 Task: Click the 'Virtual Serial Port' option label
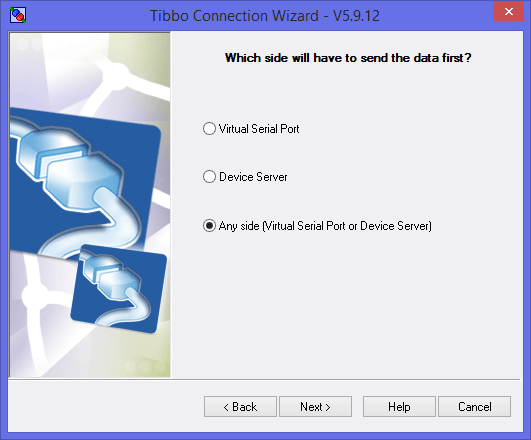coord(259,129)
